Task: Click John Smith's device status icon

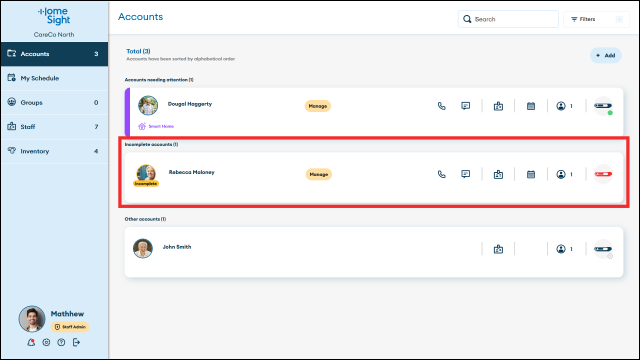Action: [x=603, y=249]
